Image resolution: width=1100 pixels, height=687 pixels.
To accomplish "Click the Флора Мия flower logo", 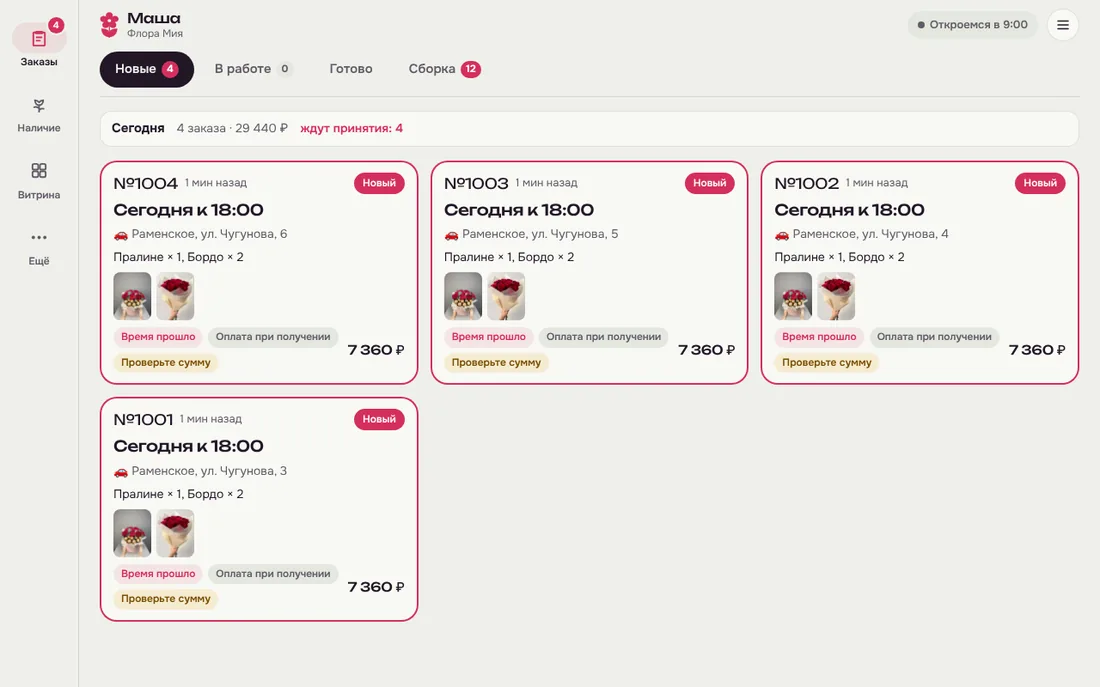I will pos(109,25).
